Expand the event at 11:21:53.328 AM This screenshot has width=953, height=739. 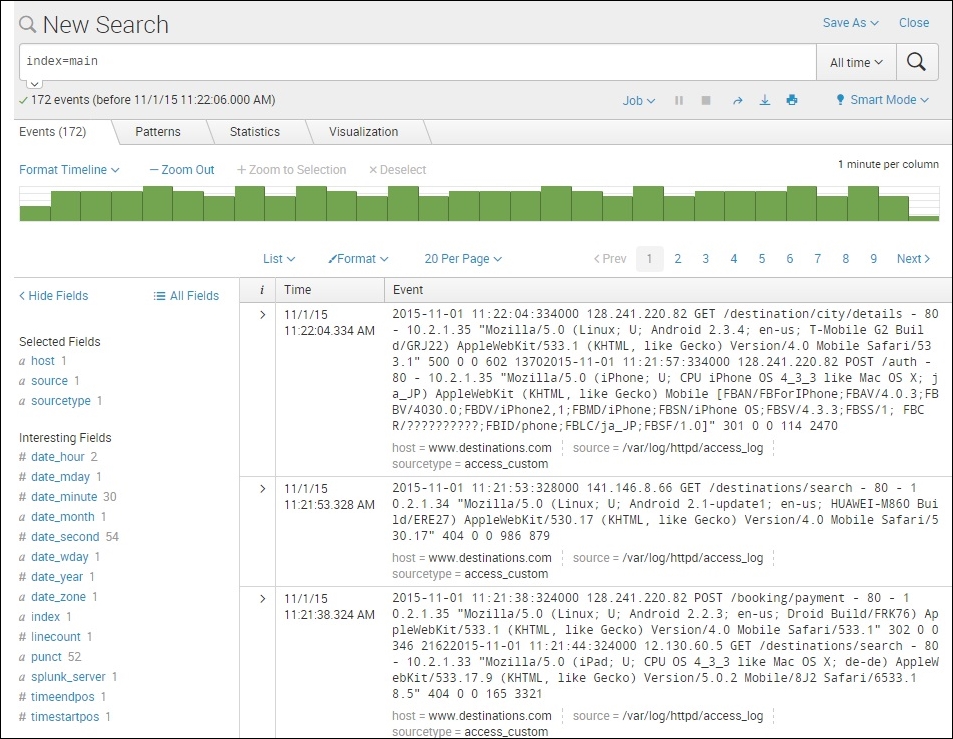point(262,489)
